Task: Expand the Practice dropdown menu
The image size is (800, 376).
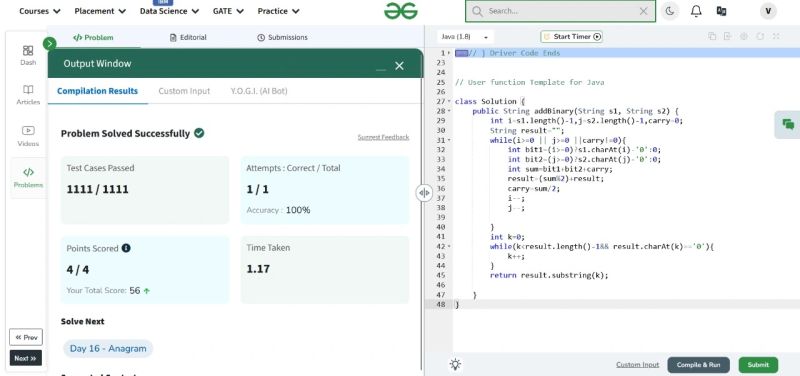Action: (x=278, y=11)
